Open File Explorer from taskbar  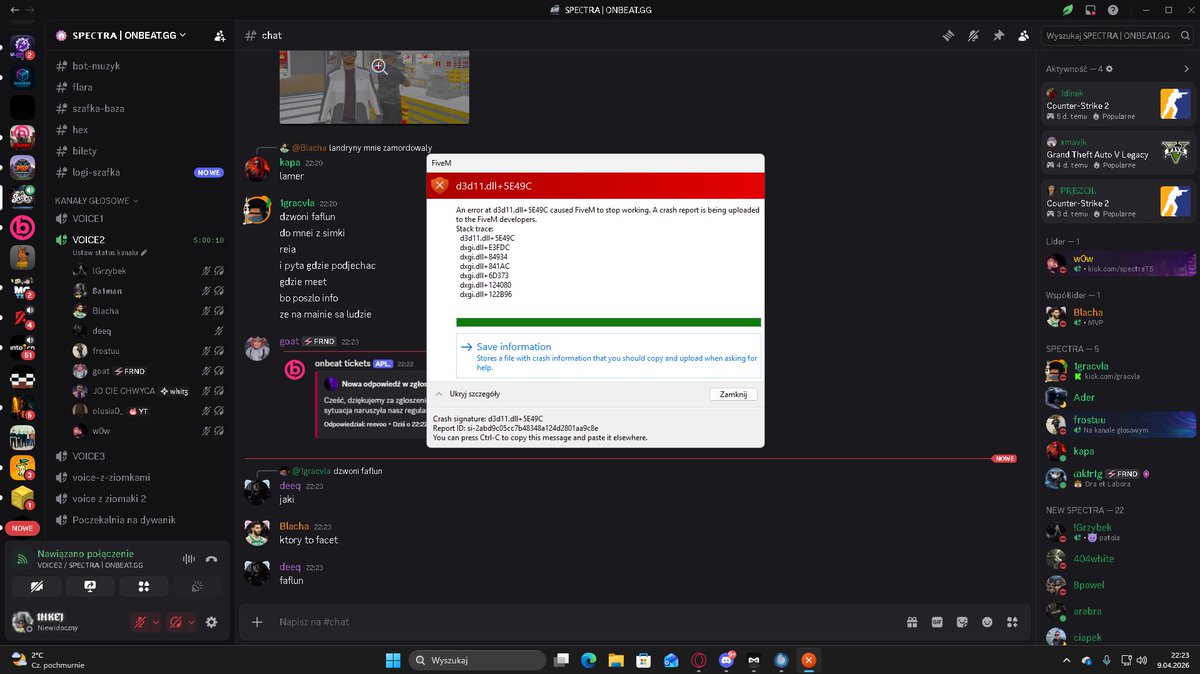click(x=617, y=660)
